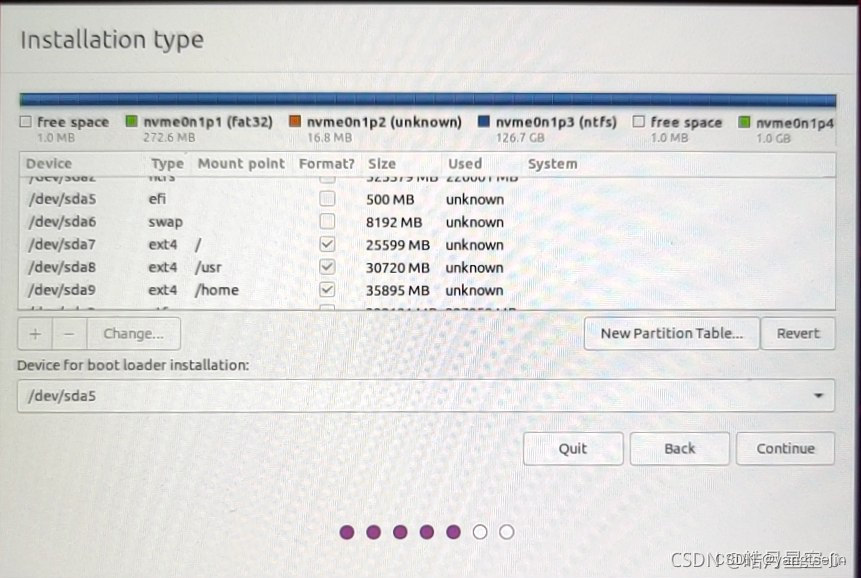Click the Type column header

pyautogui.click(x=167, y=164)
